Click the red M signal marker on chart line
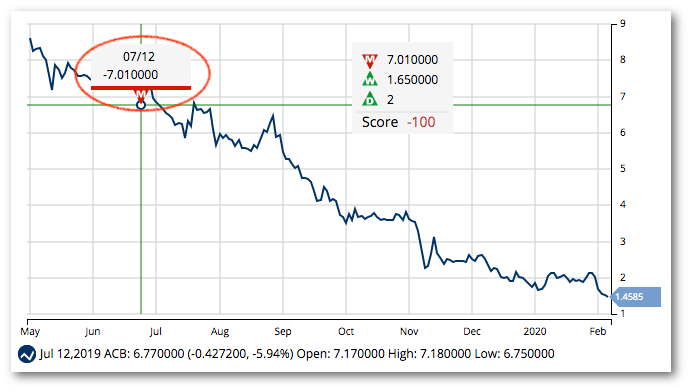The height and width of the screenshot is (391, 690). click(141, 95)
